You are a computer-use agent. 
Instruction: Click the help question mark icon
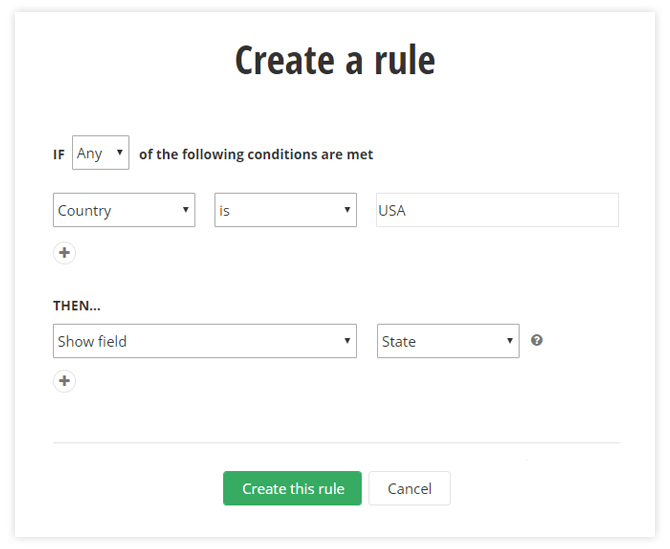pyautogui.click(x=537, y=341)
